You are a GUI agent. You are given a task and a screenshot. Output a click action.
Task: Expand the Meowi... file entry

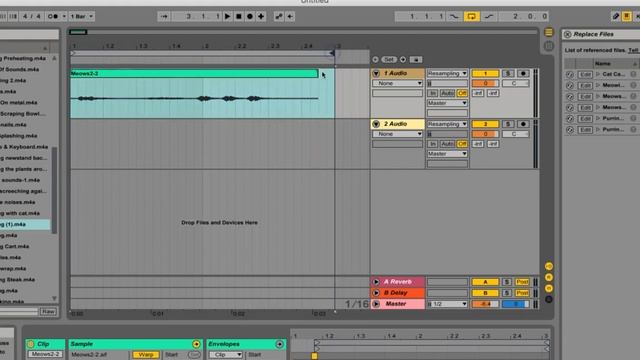tap(598, 85)
